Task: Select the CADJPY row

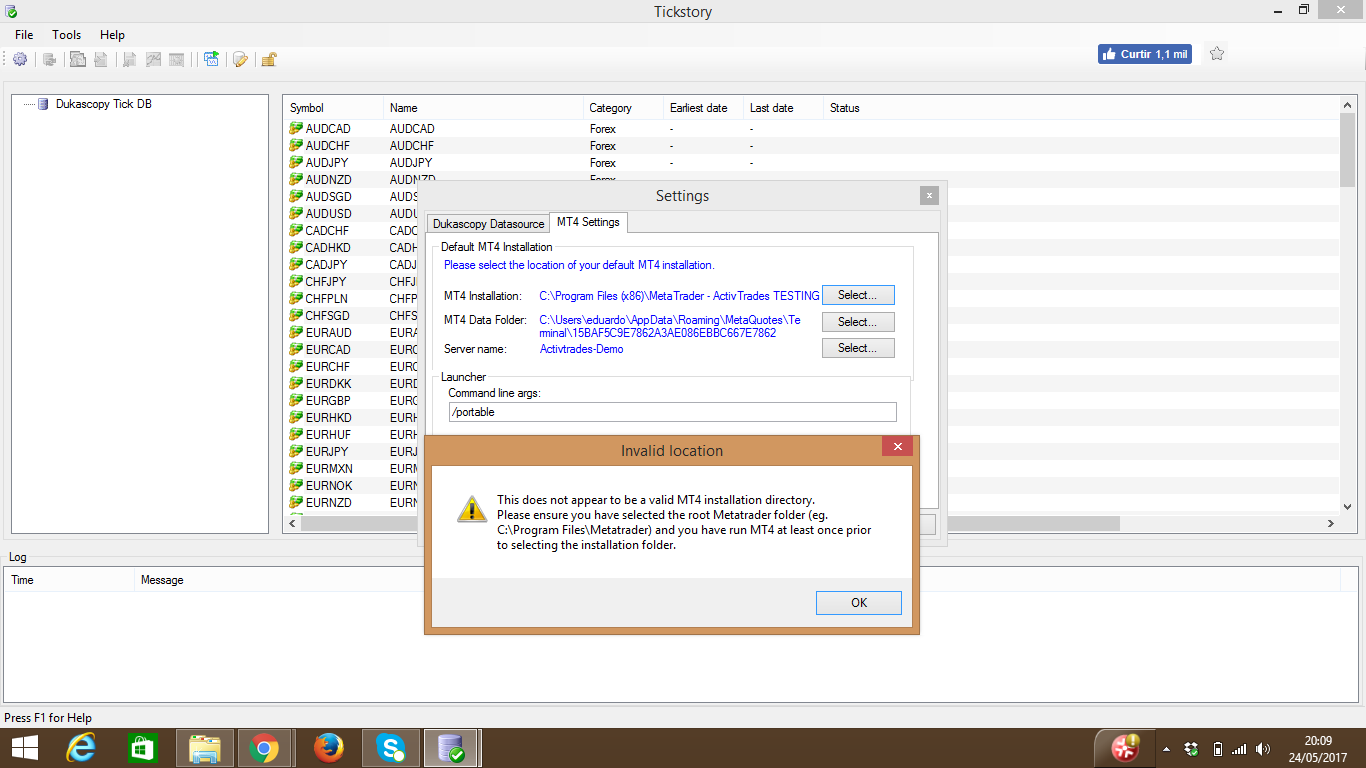Action: click(811, 264)
